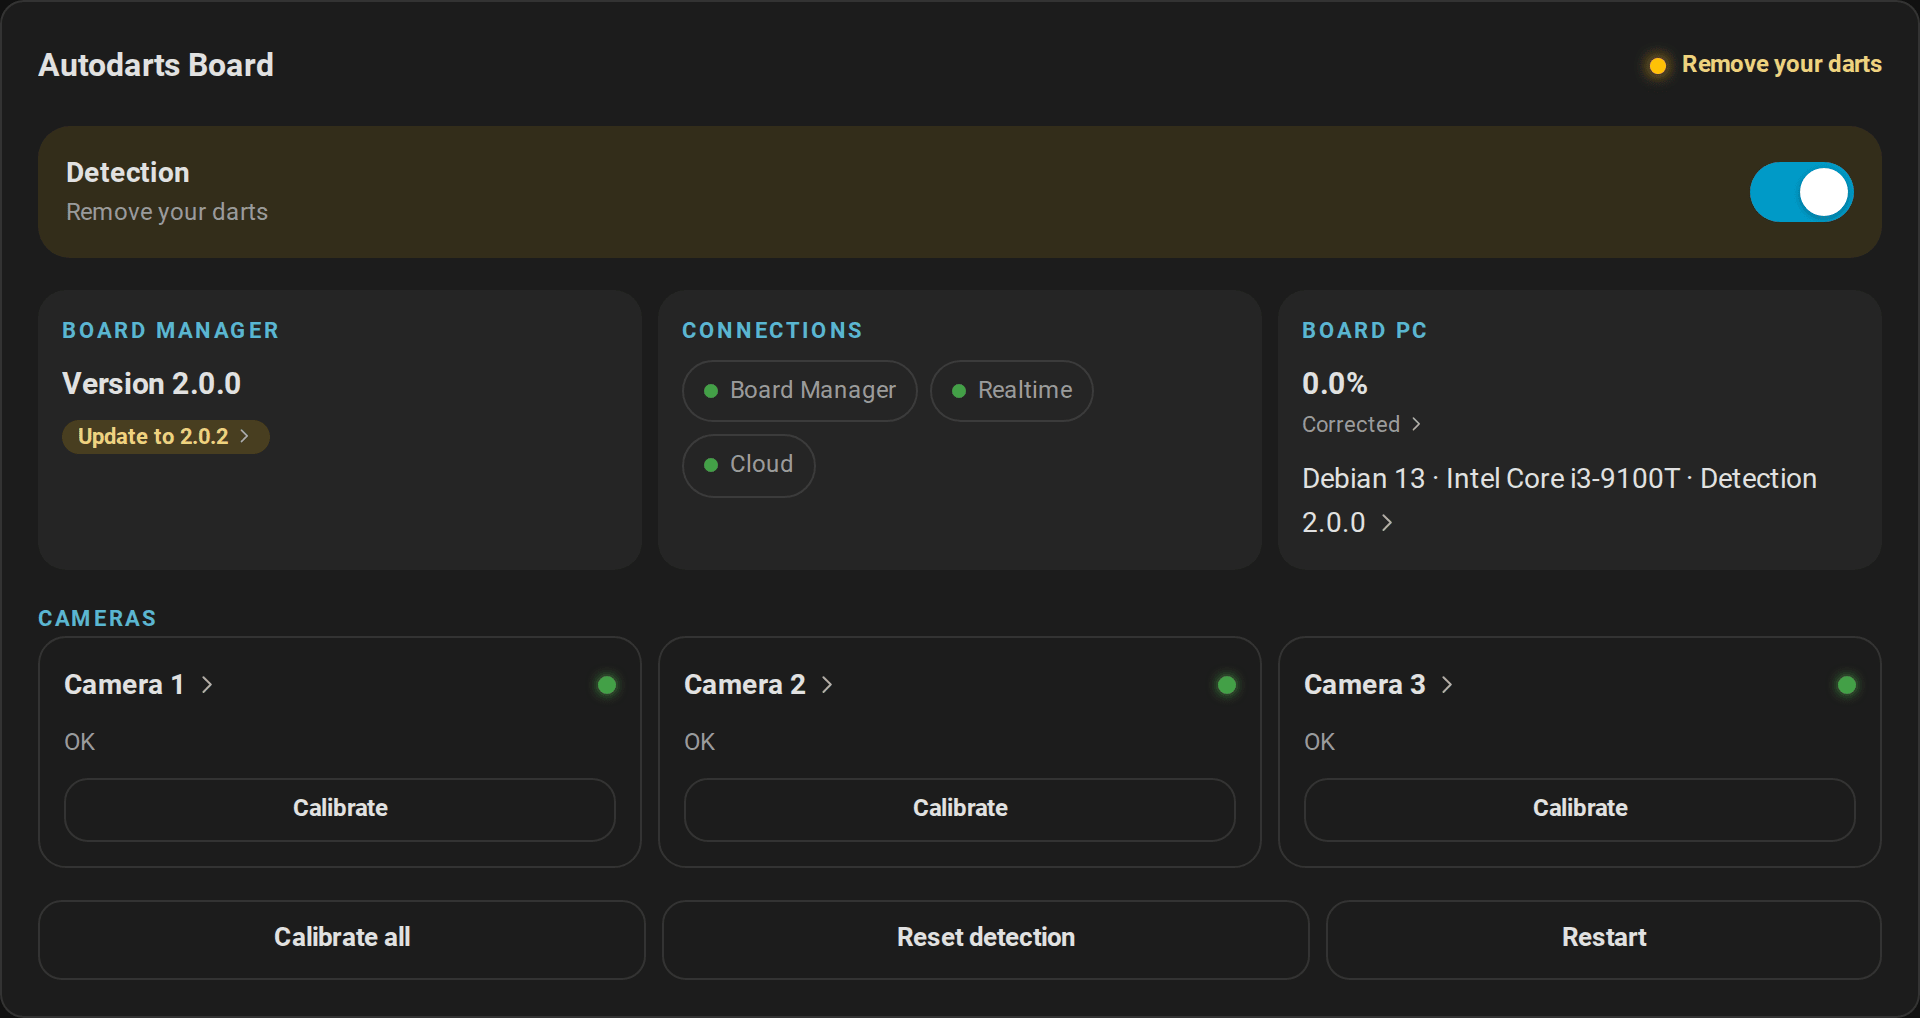Open the Update to 2.0.2 badge
1920x1018 pixels.
(x=166, y=437)
